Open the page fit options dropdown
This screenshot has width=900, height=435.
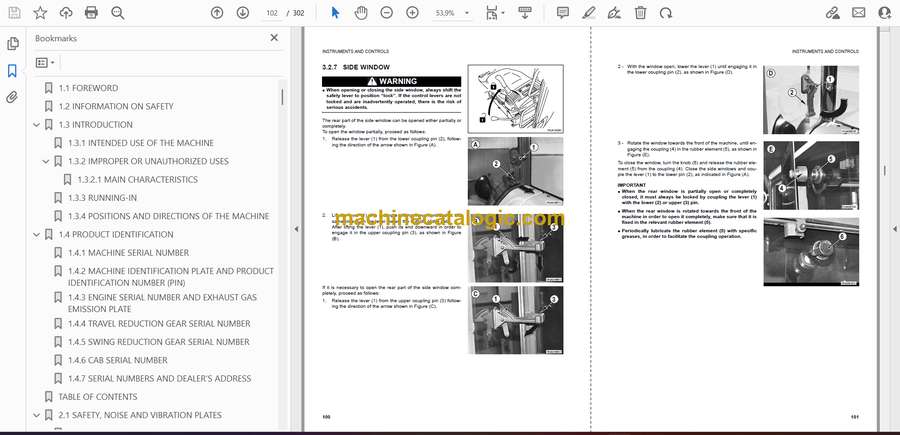pyautogui.click(x=495, y=13)
